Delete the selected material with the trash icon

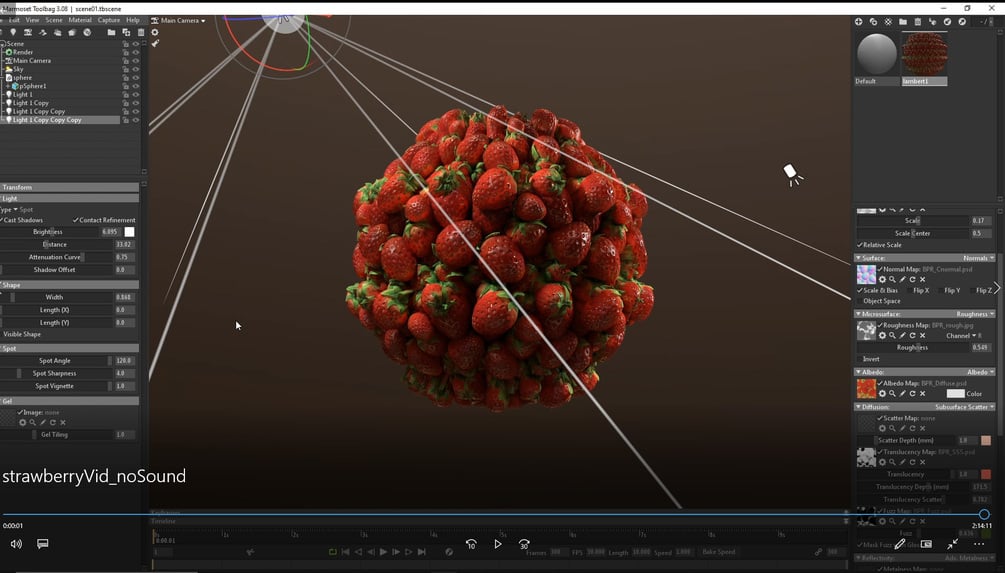coord(918,22)
